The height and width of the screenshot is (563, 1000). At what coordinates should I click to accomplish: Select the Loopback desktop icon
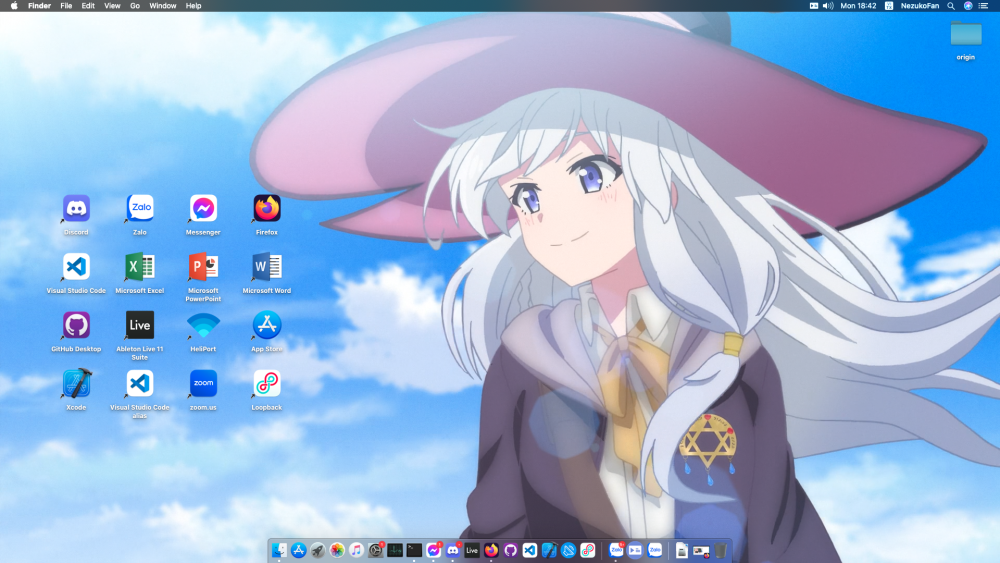coord(267,383)
